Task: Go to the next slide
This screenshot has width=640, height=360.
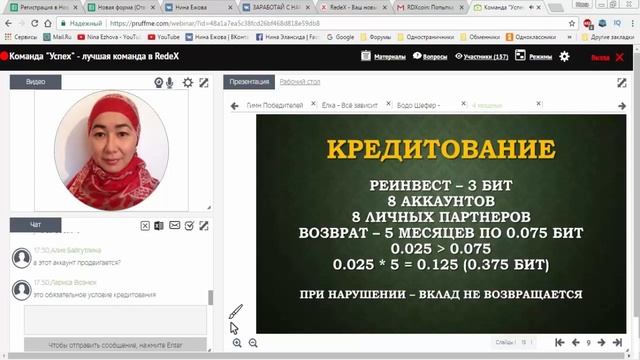Action: (601, 342)
